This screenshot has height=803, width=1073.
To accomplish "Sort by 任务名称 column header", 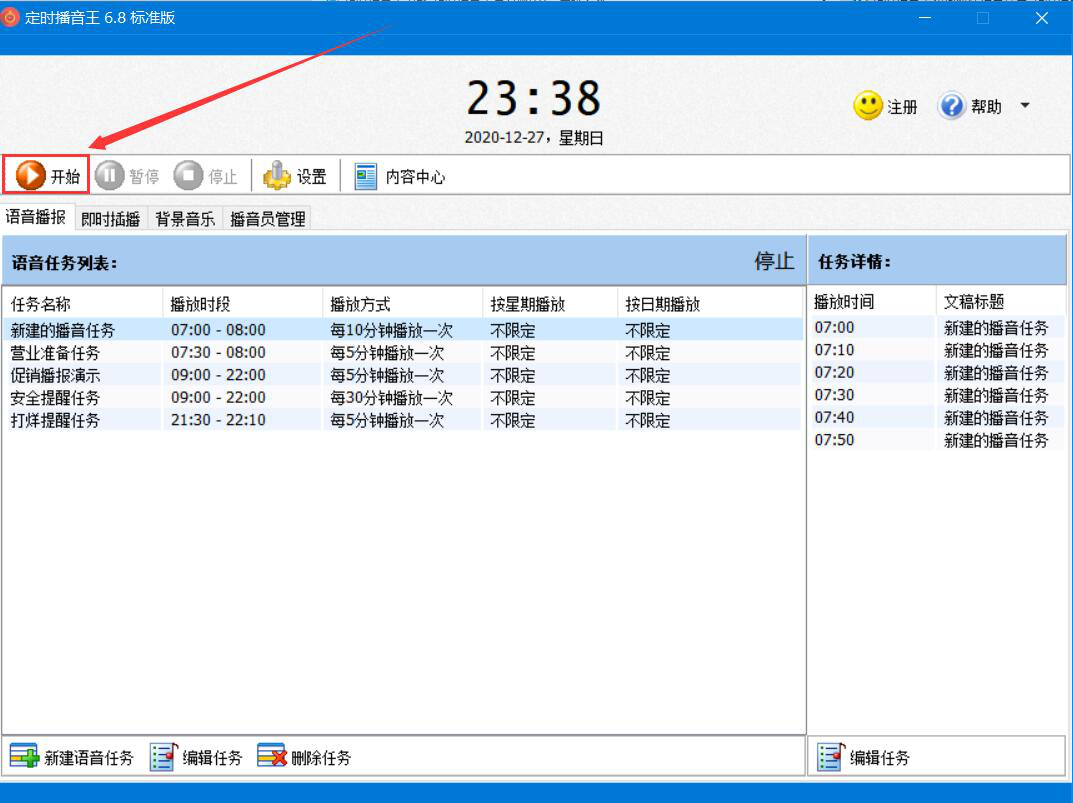I will pyautogui.click(x=82, y=304).
